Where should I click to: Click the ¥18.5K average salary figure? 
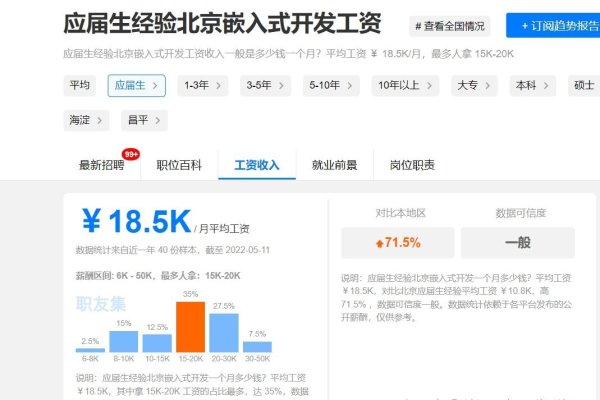click(x=136, y=221)
